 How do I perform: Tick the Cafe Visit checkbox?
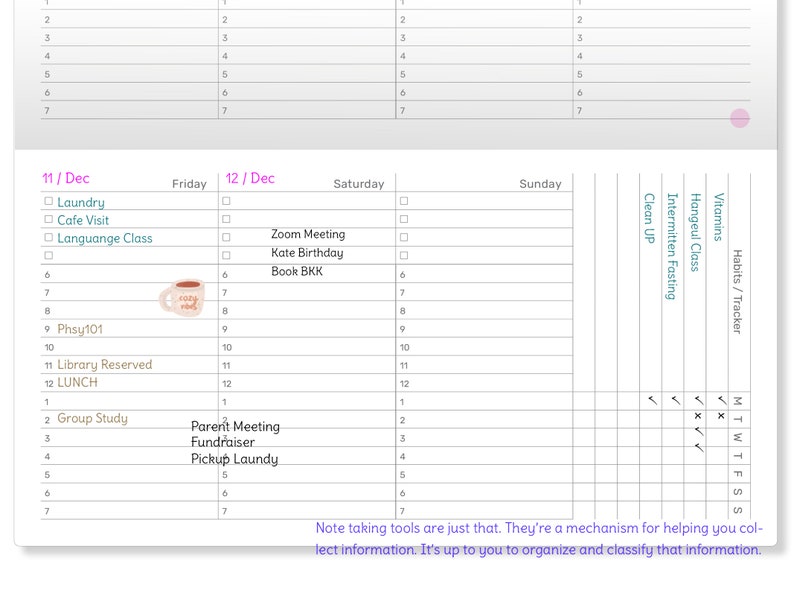49,219
